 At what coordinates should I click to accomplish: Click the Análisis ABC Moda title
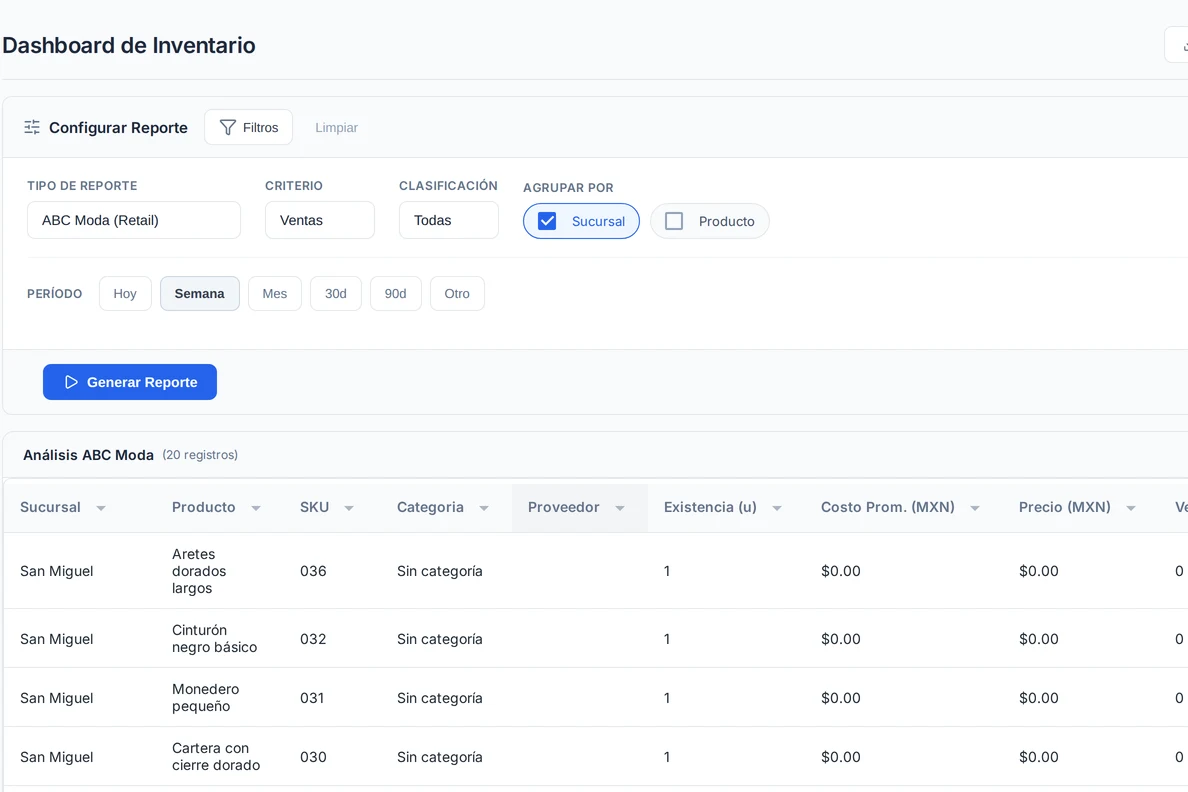pos(88,455)
